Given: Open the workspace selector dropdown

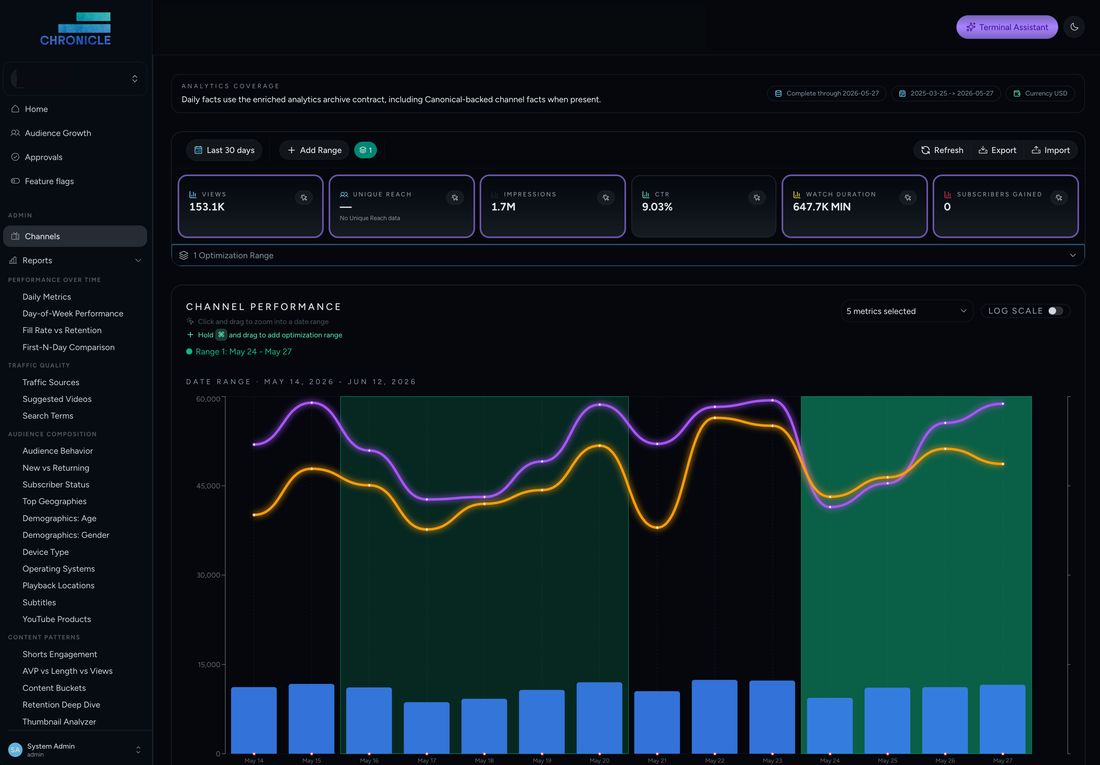Looking at the screenshot, I should 75,79.
